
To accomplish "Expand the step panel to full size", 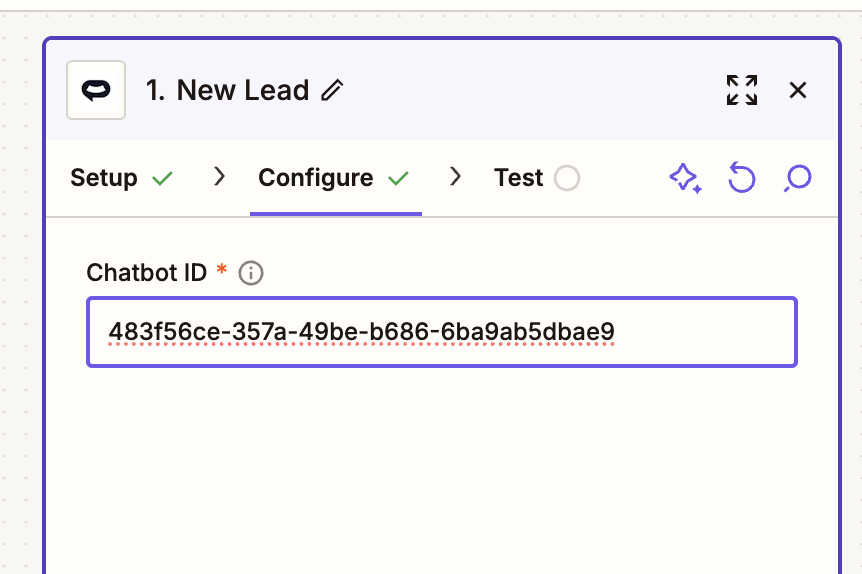I will pyautogui.click(x=741, y=90).
